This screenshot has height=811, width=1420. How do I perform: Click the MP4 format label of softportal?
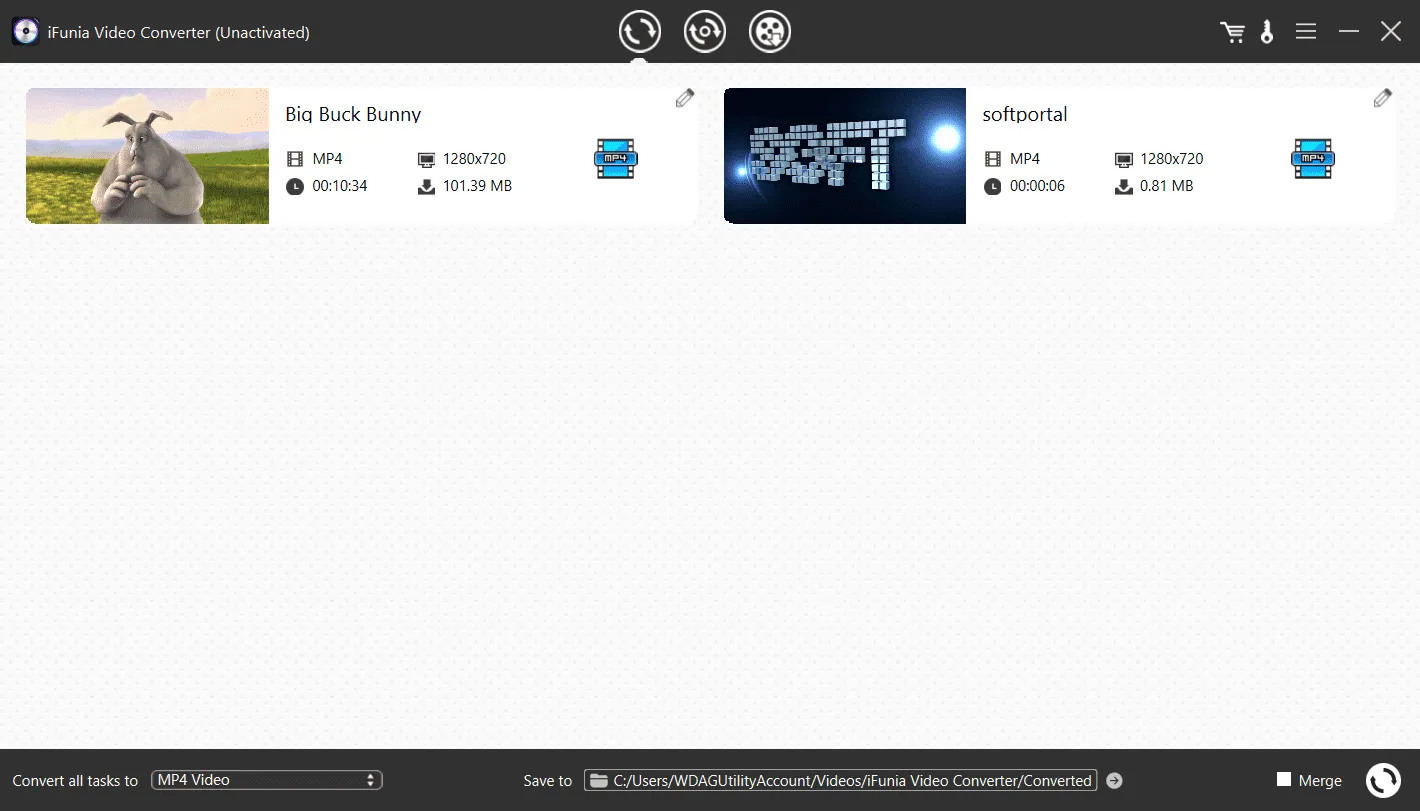click(x=1025, y=159)
